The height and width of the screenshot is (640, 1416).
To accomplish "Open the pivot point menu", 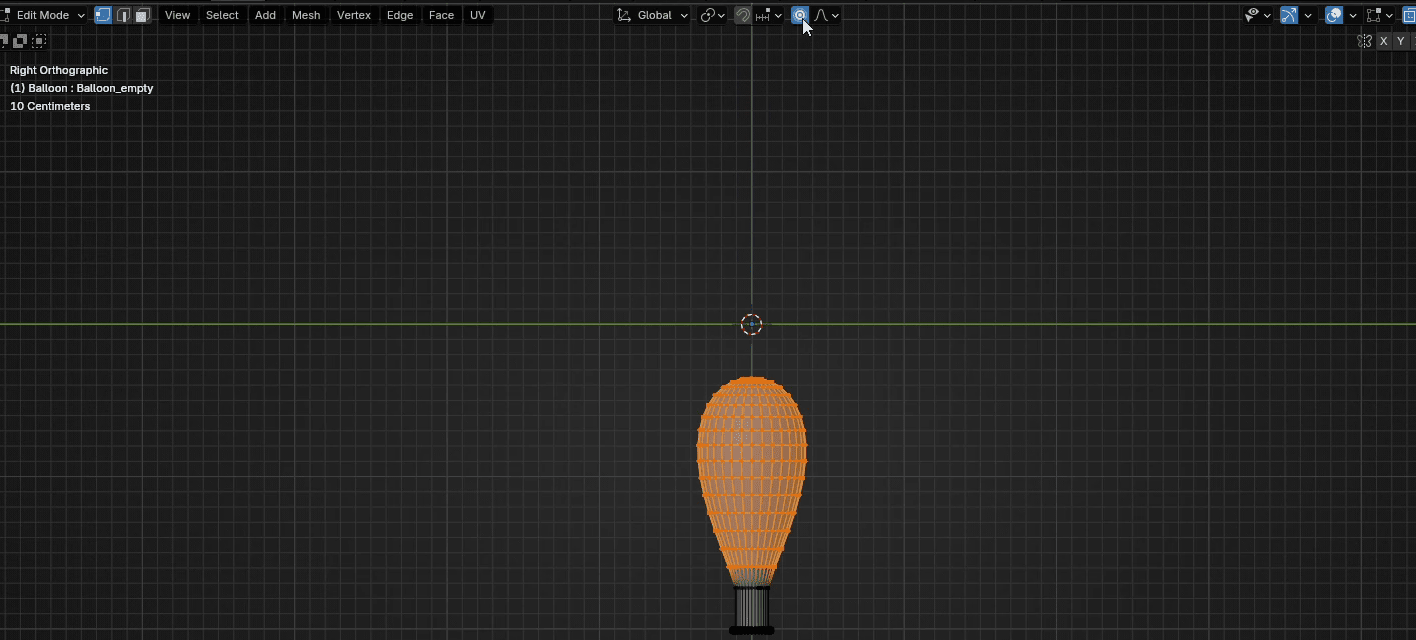I will tap(712, 15).
